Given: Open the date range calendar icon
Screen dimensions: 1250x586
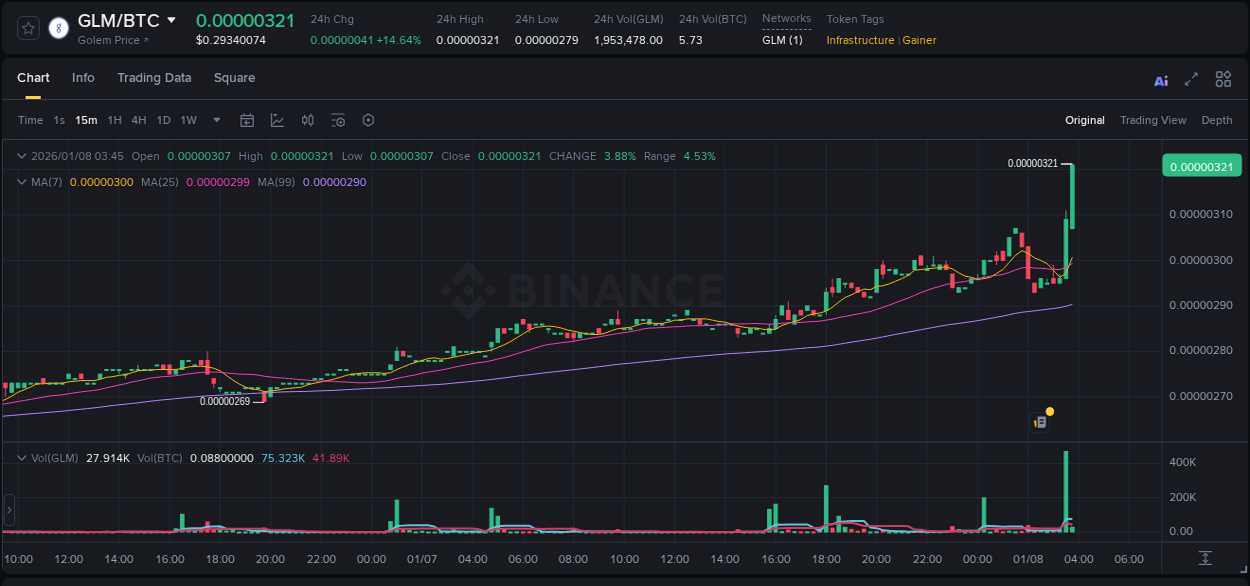Looking at the screenshot, I should pyautogui.click(x=247, y=120).
